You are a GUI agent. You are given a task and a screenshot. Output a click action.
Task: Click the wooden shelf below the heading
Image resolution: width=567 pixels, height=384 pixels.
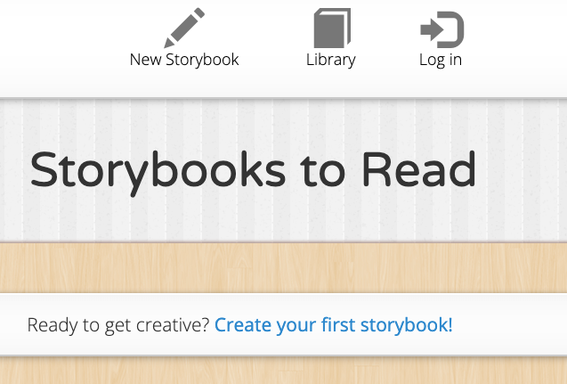284,268
